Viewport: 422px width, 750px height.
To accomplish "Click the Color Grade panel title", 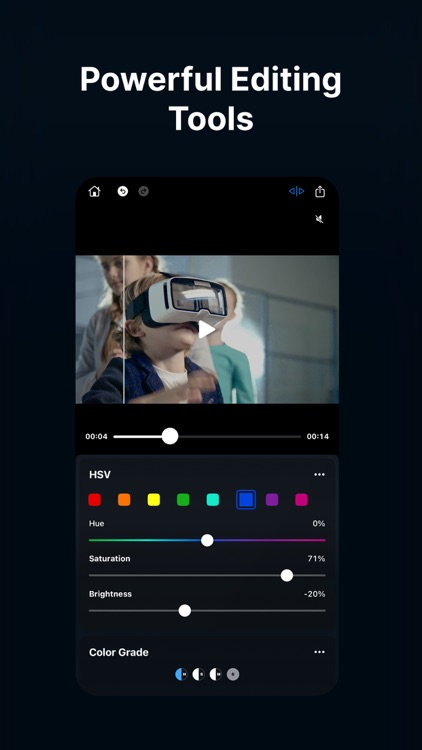I will 119,652.
